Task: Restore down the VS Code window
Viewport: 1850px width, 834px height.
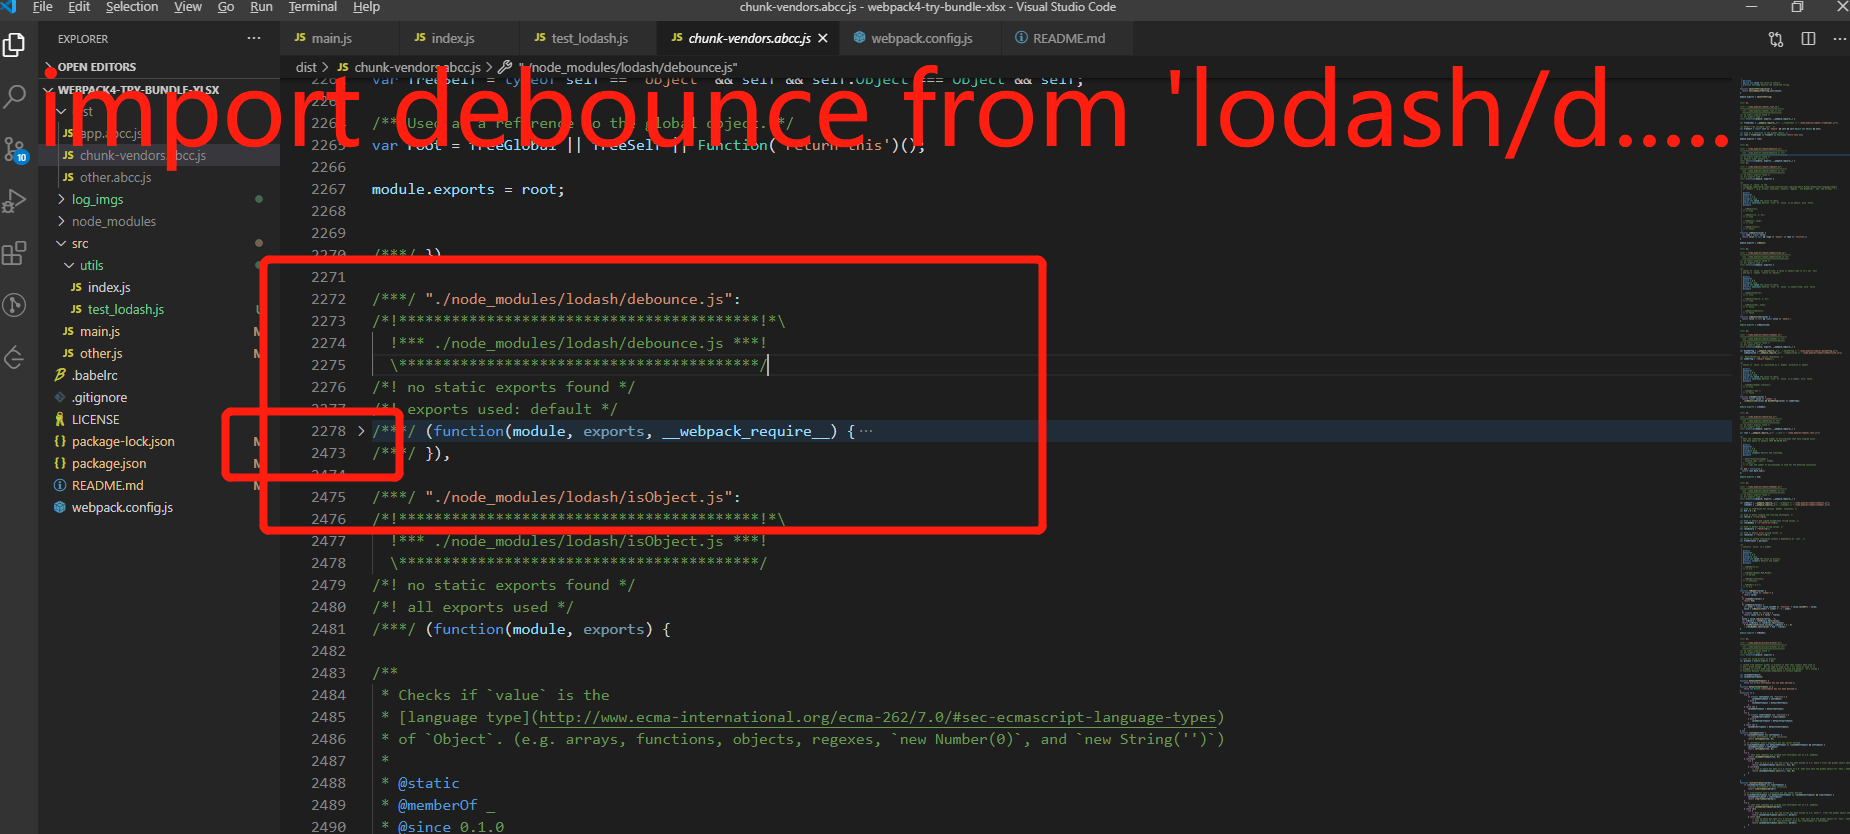Action: pyautogui.click(x=1797, y=7)
